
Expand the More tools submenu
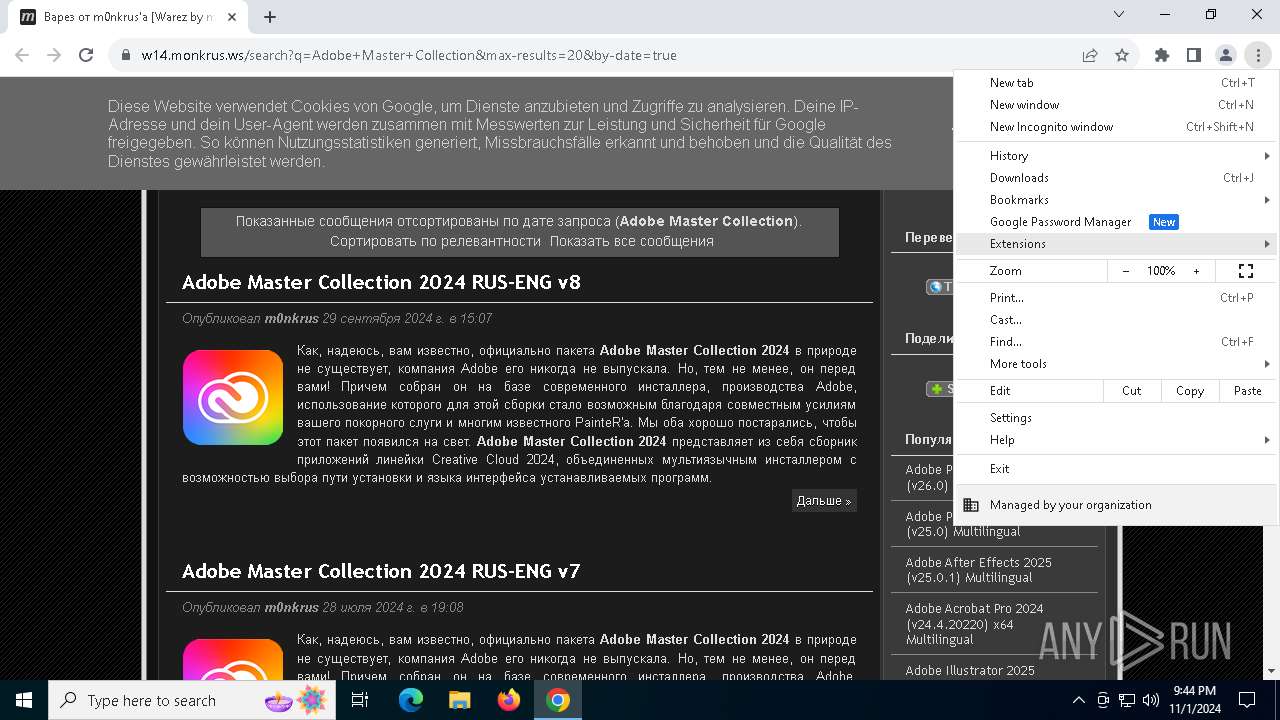click(1115, 364)
